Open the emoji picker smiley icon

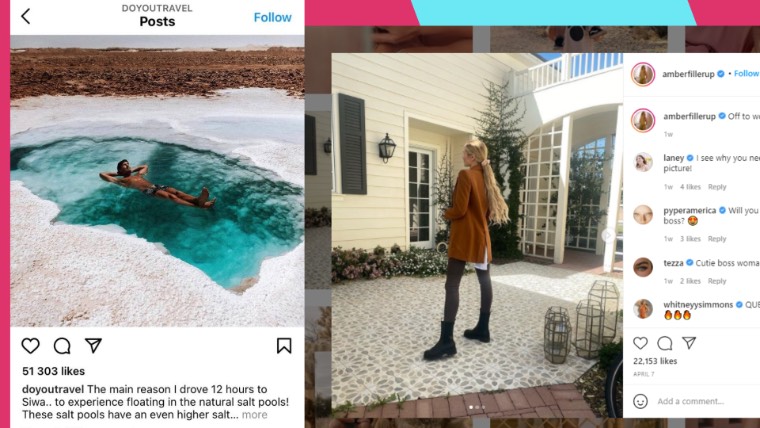pos(640,401)
